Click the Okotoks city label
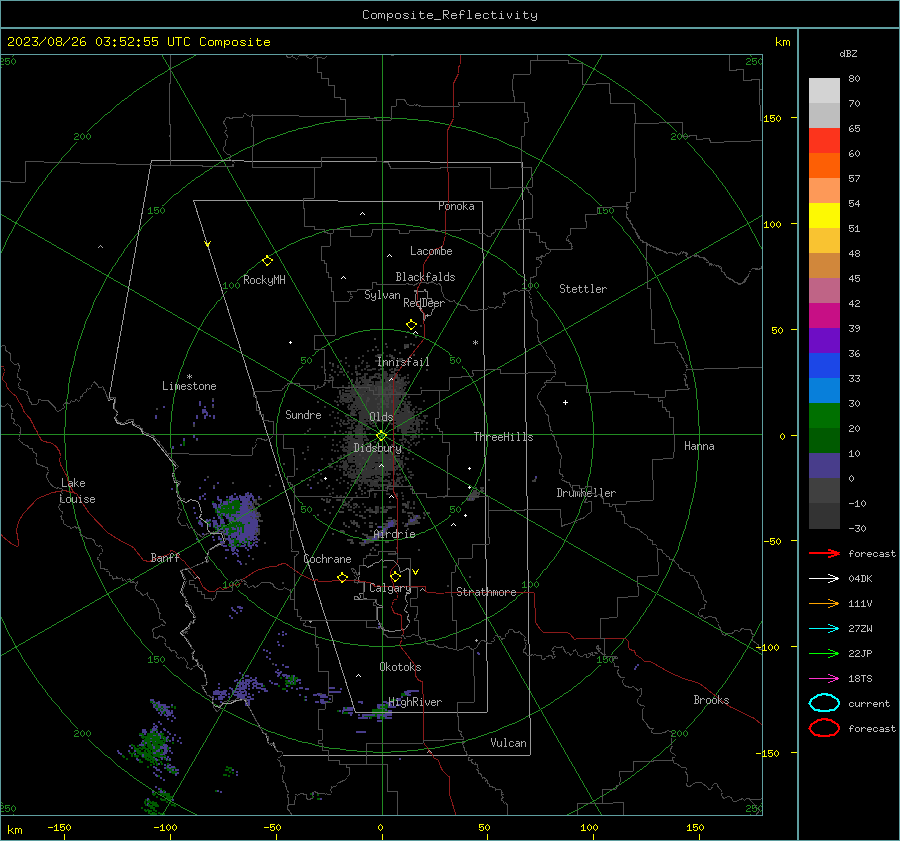 pos(400,667)
